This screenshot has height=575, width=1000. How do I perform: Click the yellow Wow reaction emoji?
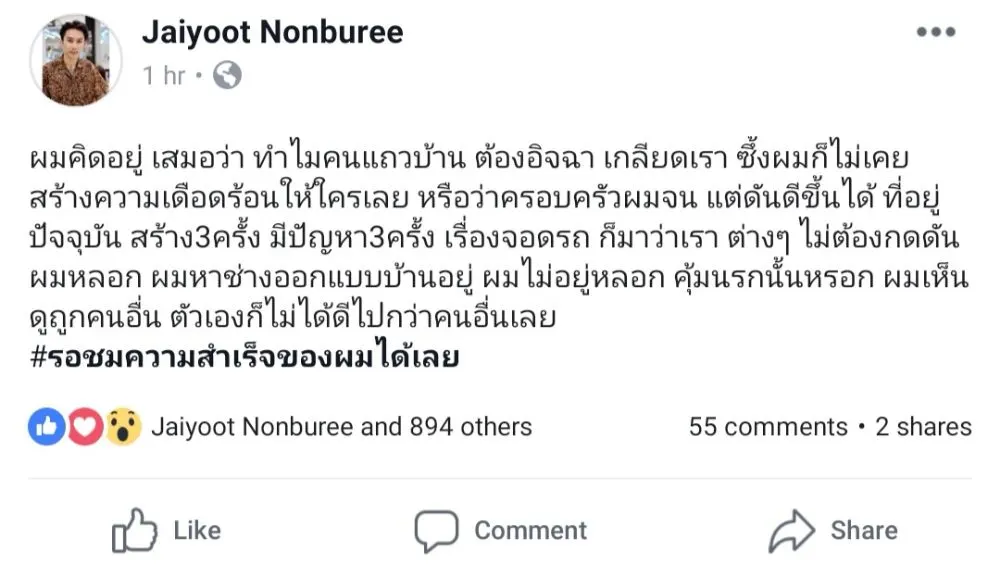pos(122,427)
